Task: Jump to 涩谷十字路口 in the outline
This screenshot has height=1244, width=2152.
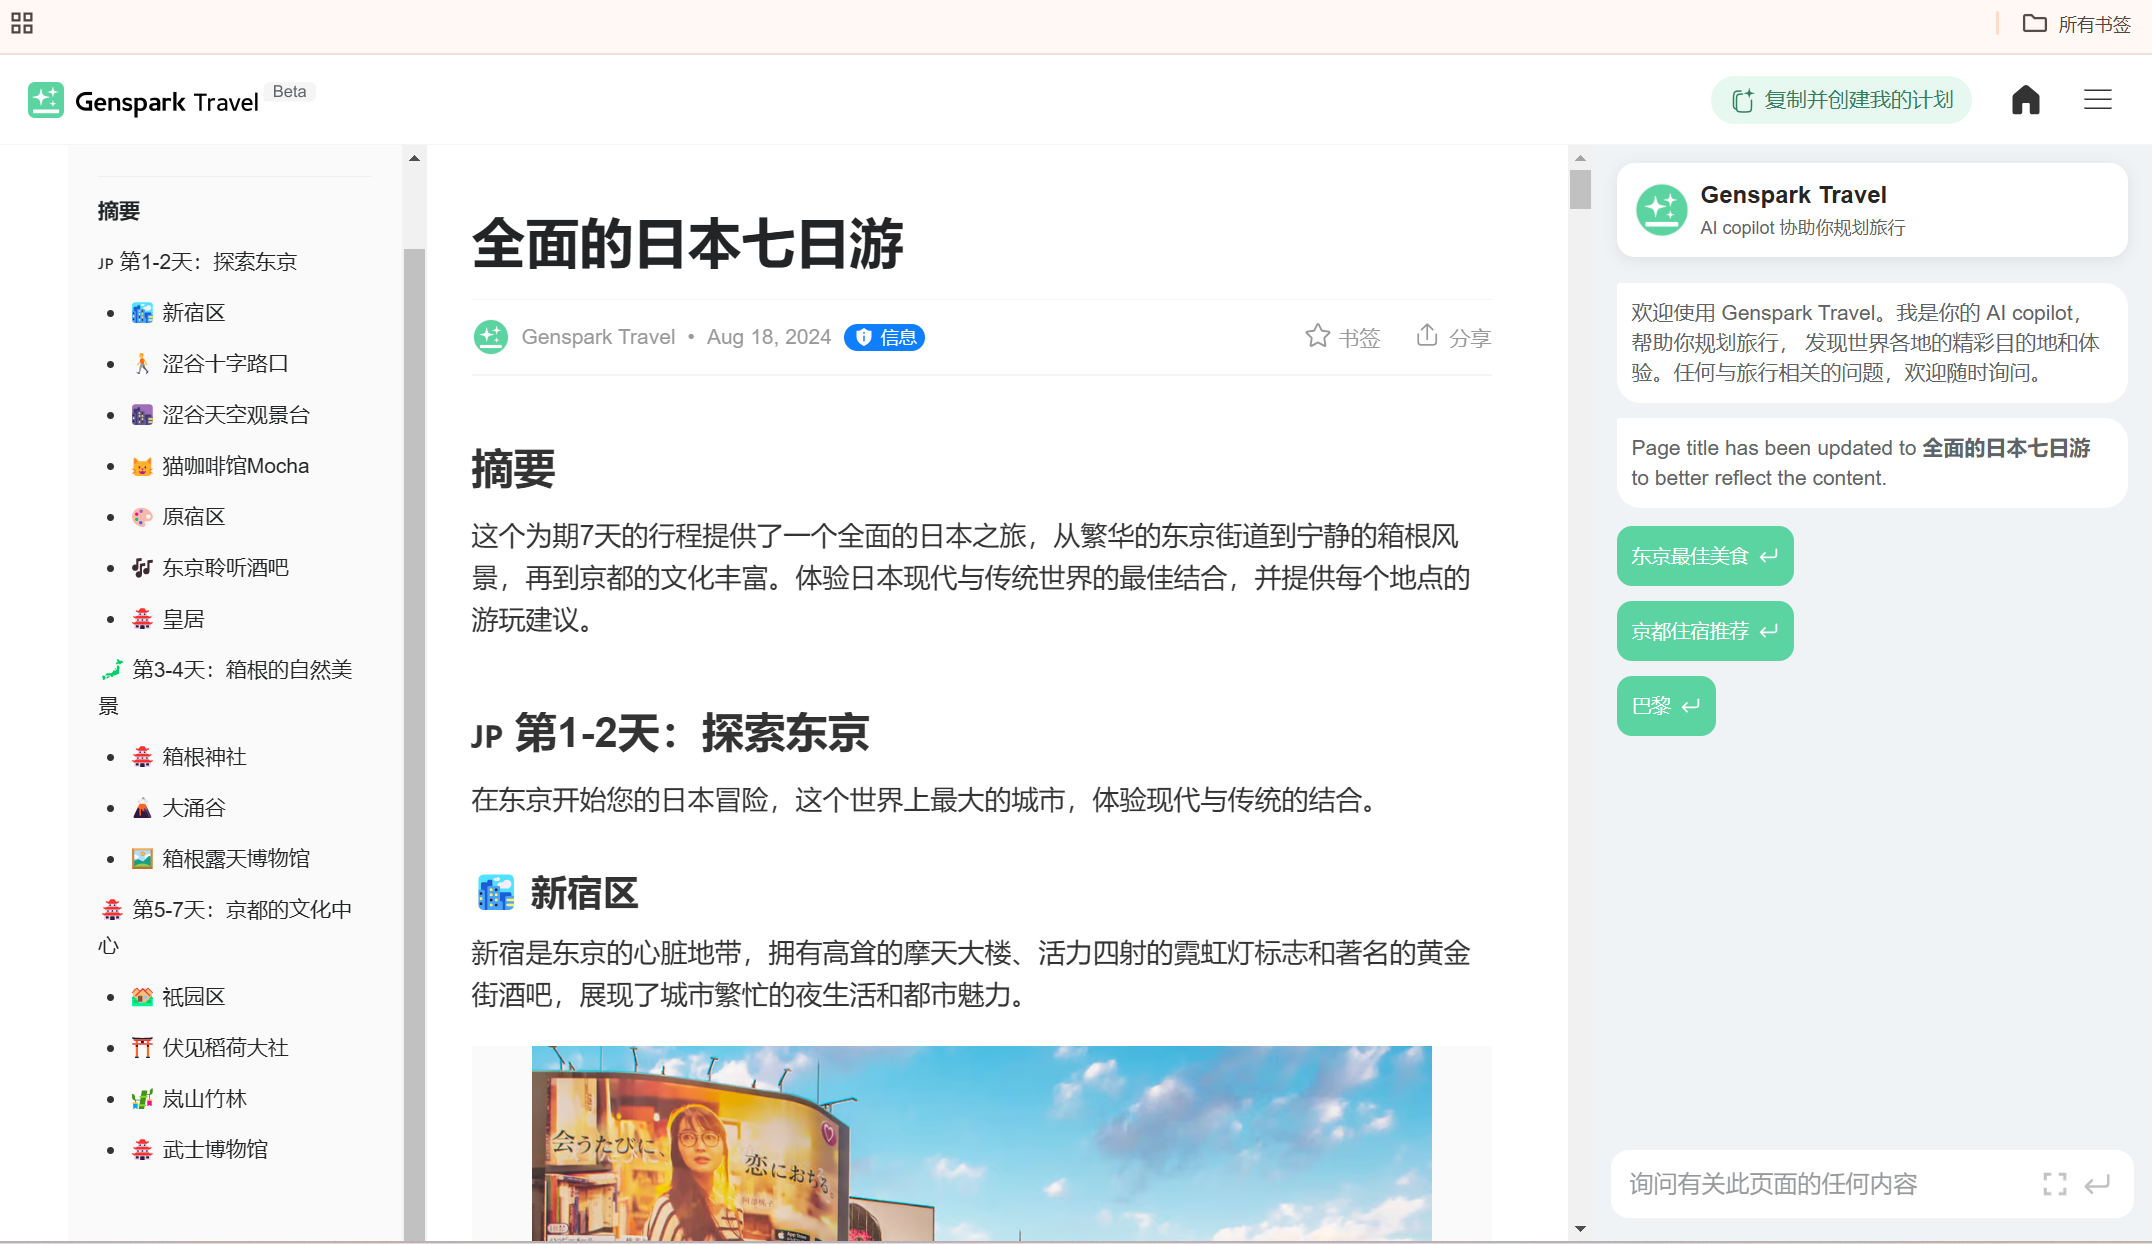Action: pyautogui.click(x=225, y=364)
